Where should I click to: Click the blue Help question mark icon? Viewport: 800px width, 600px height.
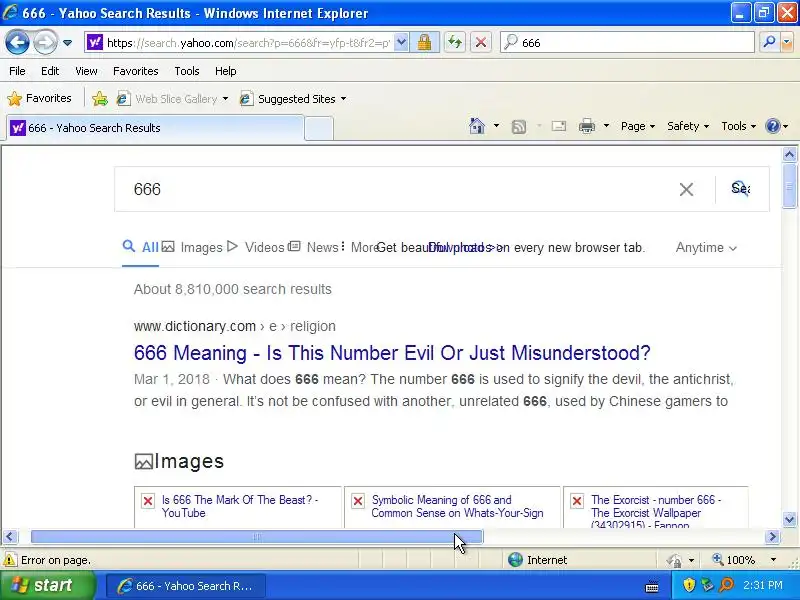773,126
